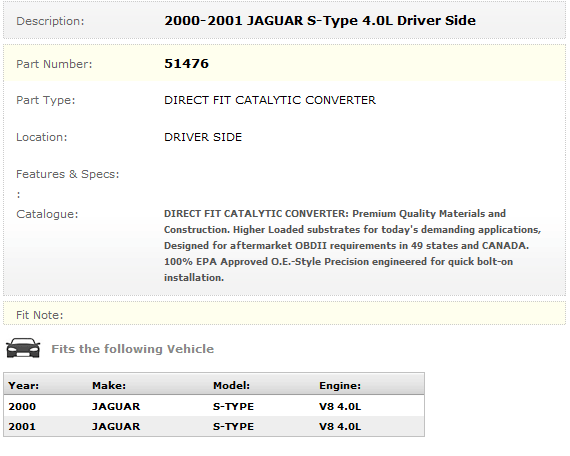The width and height of the screenshot is (570, 456).
Task: Click S-TYPE in the 2001 row
Action: click(x=233, y=426)
